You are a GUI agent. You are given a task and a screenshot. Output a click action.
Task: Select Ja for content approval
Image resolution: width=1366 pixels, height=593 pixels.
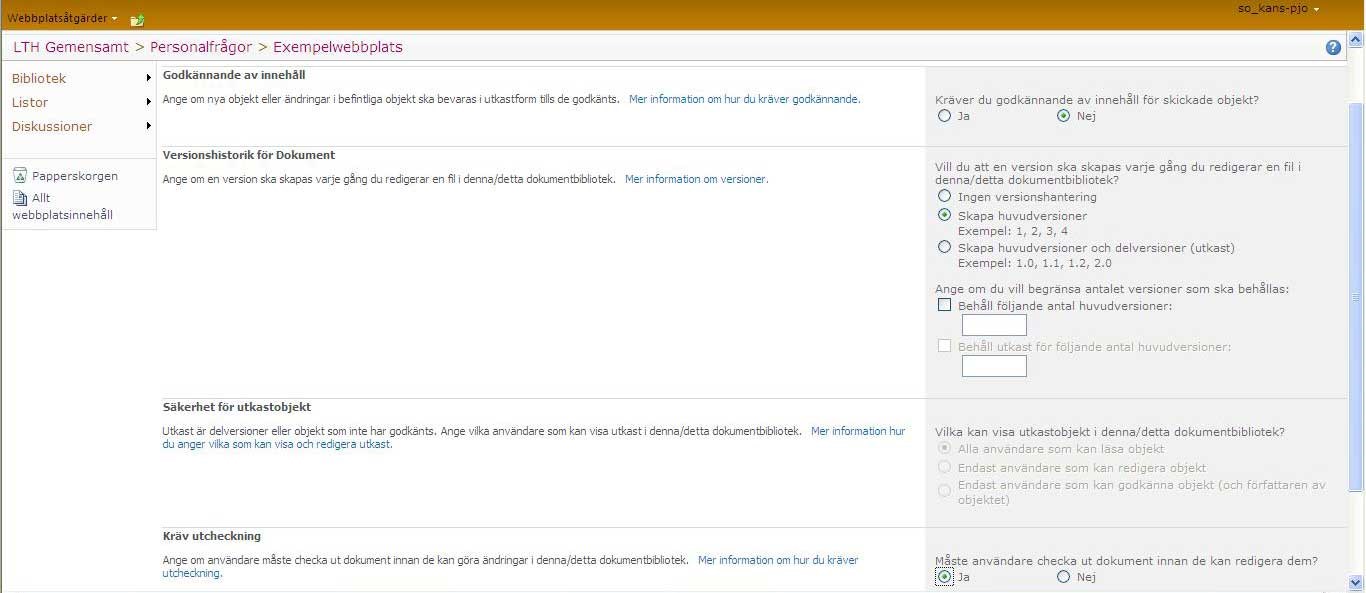click(944, 116)
